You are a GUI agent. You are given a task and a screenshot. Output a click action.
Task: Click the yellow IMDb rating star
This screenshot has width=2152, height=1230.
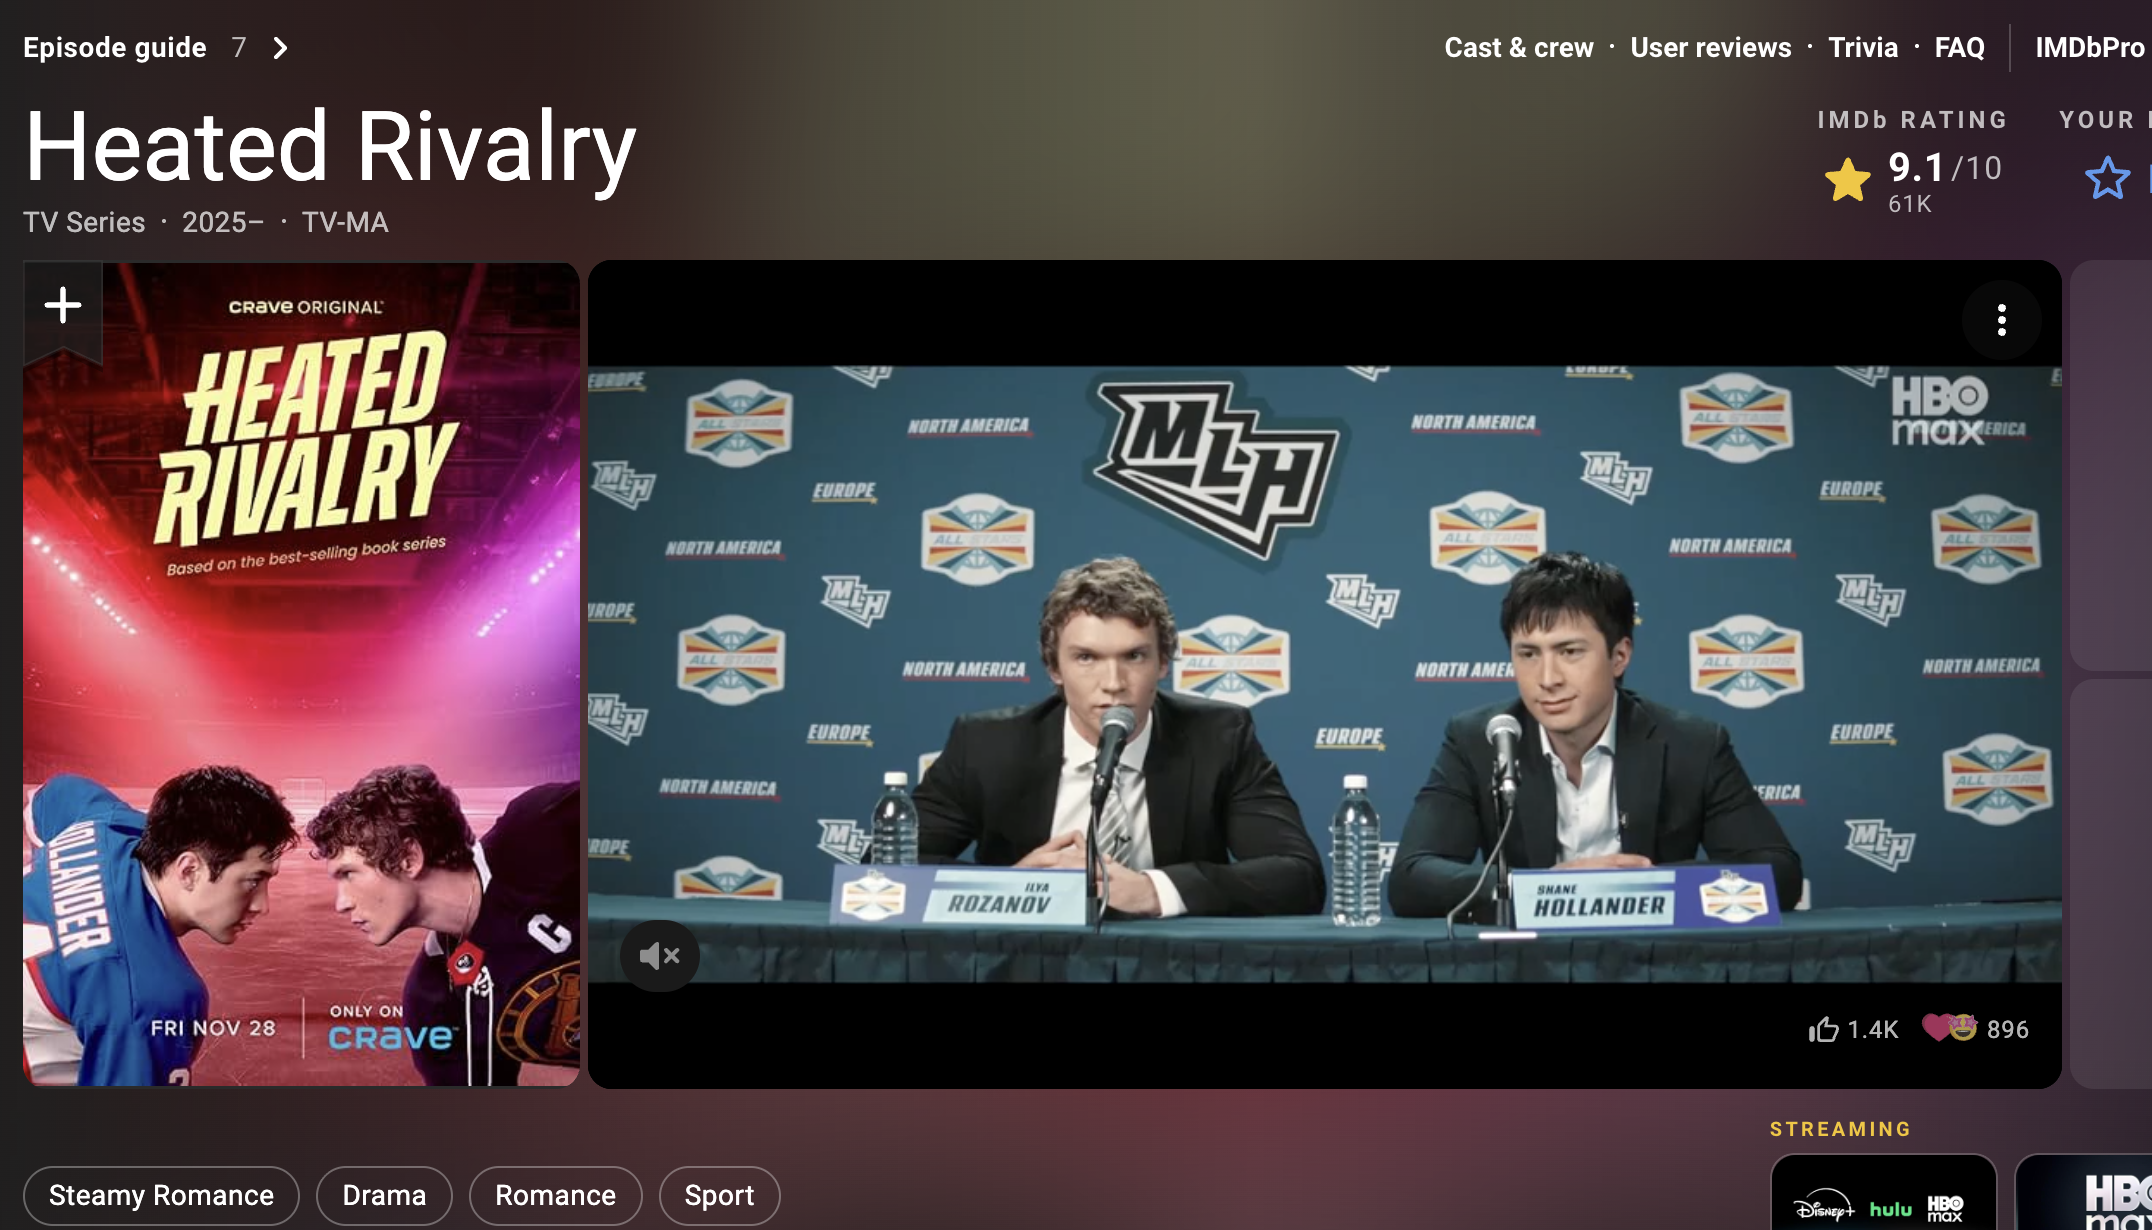click(x=1847, y=180)
